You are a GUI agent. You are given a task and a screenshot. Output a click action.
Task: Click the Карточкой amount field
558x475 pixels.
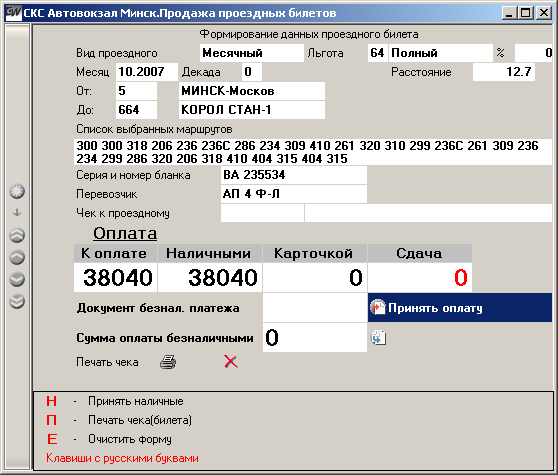coord(315,278)
